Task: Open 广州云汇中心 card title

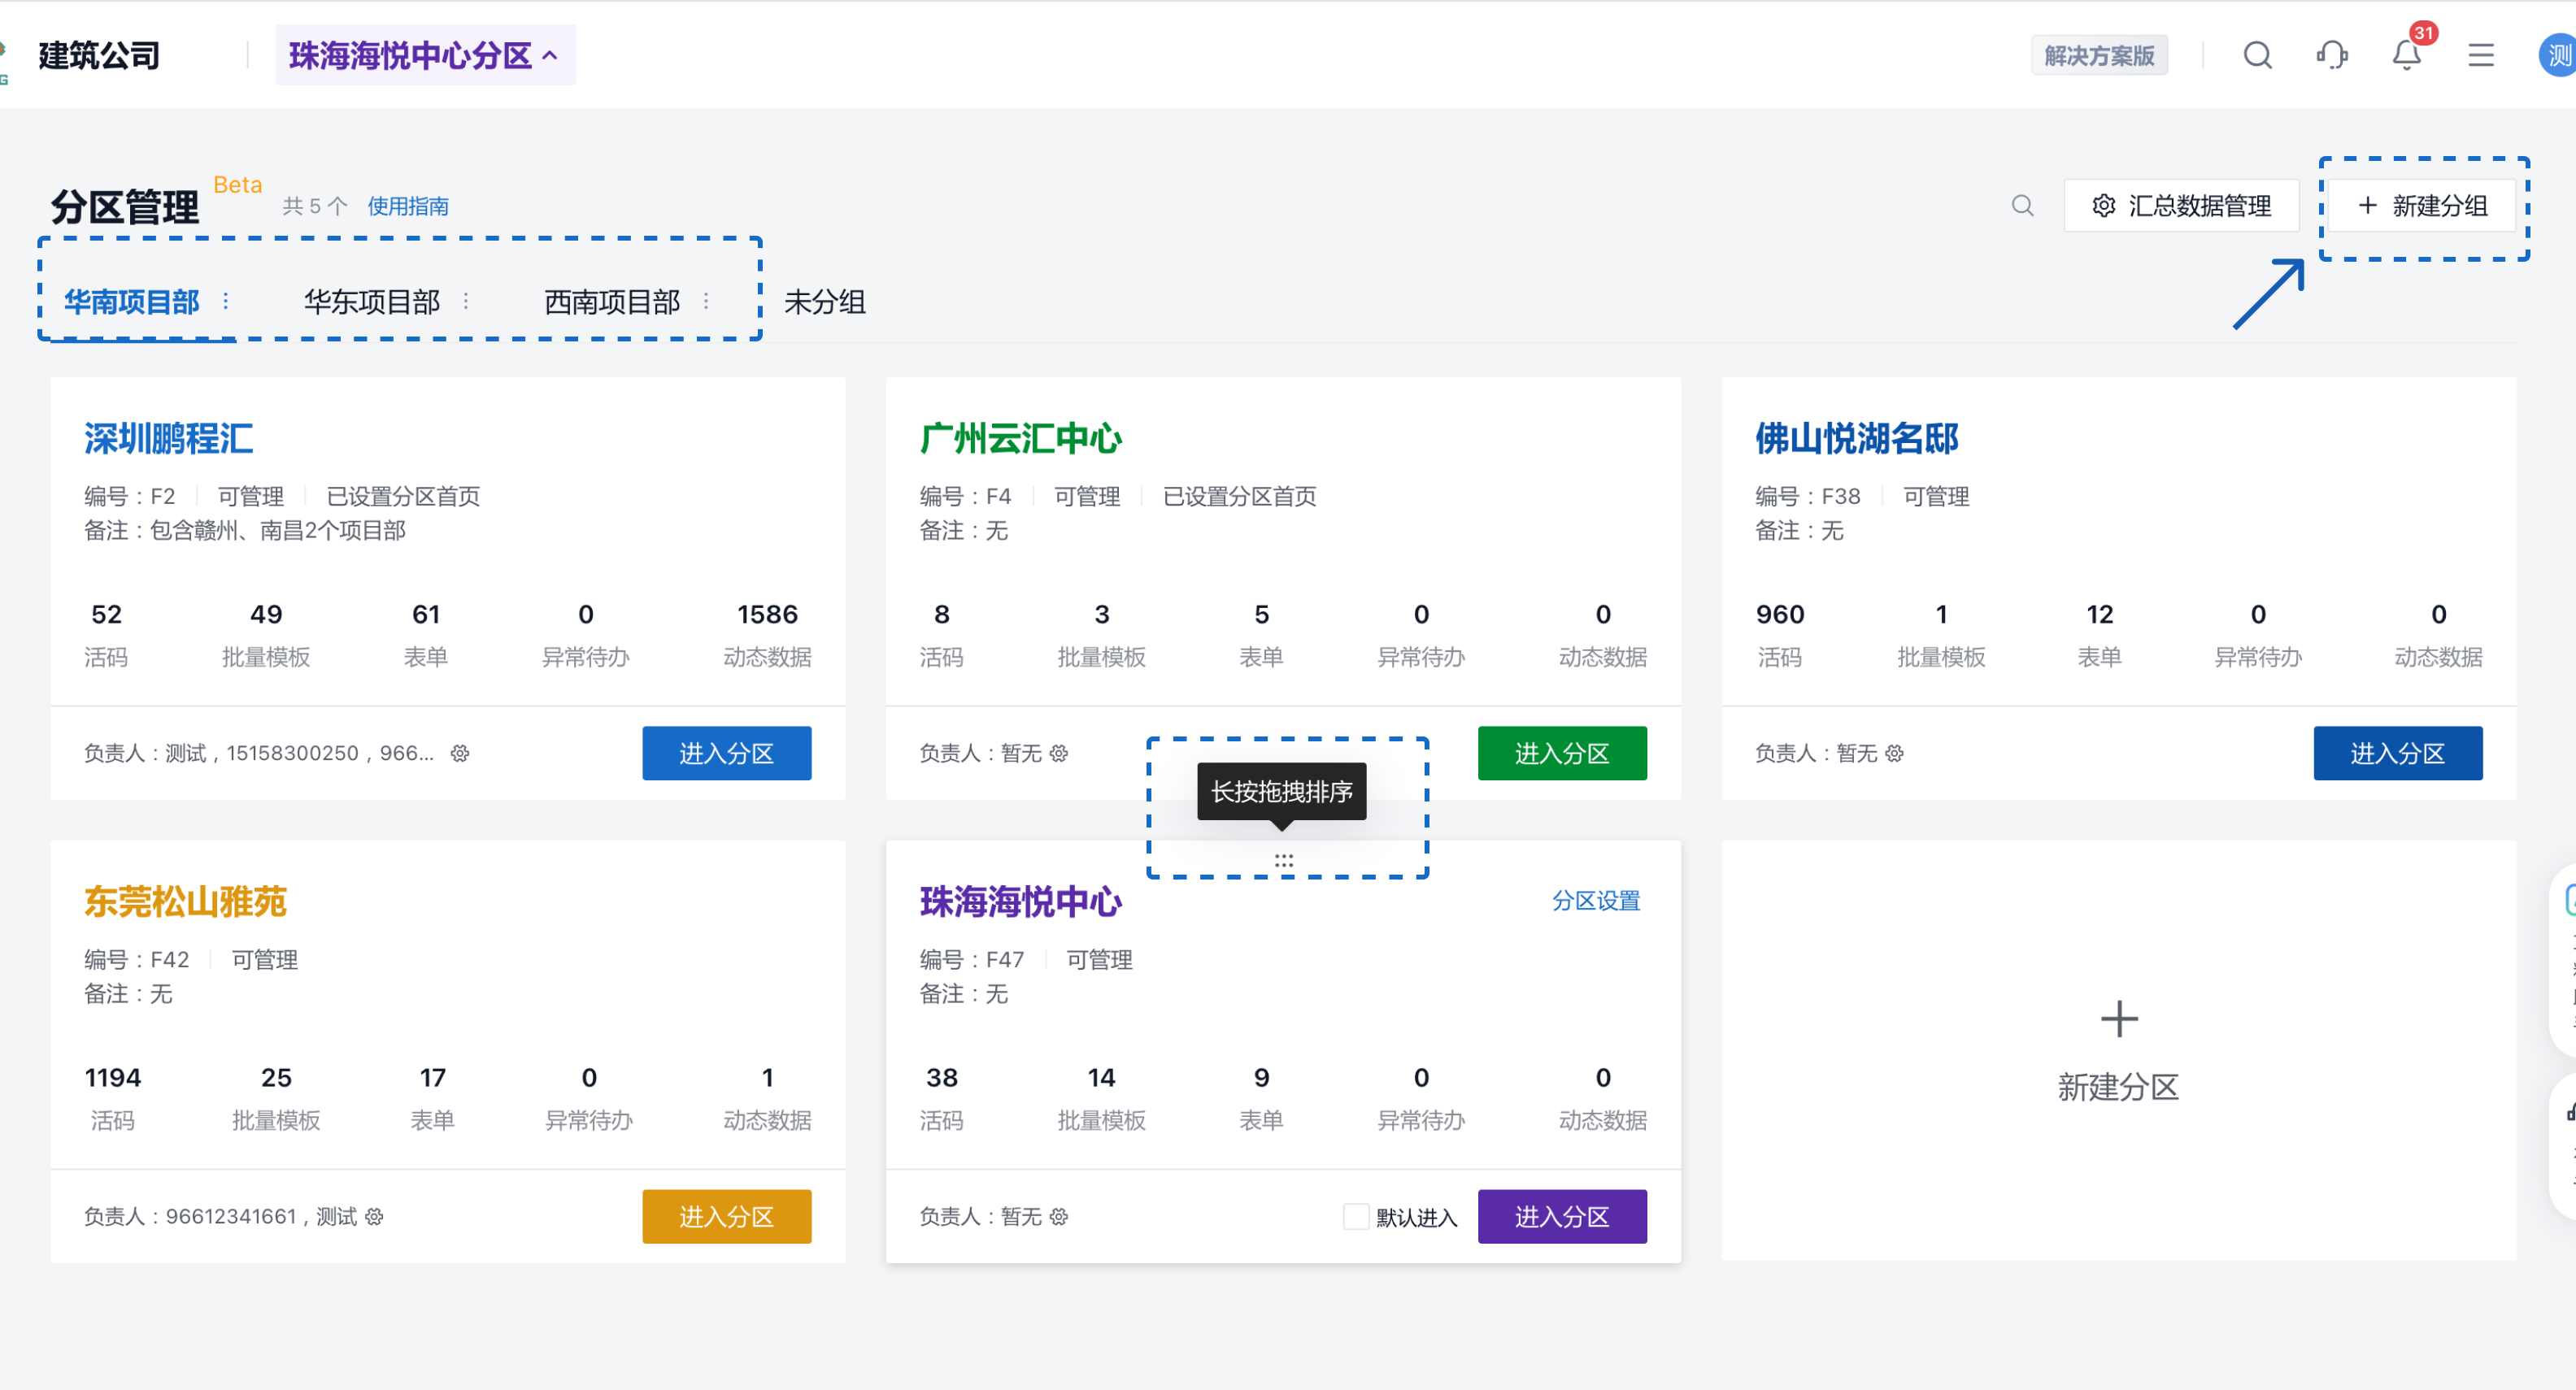Action: coord(1021,438)
